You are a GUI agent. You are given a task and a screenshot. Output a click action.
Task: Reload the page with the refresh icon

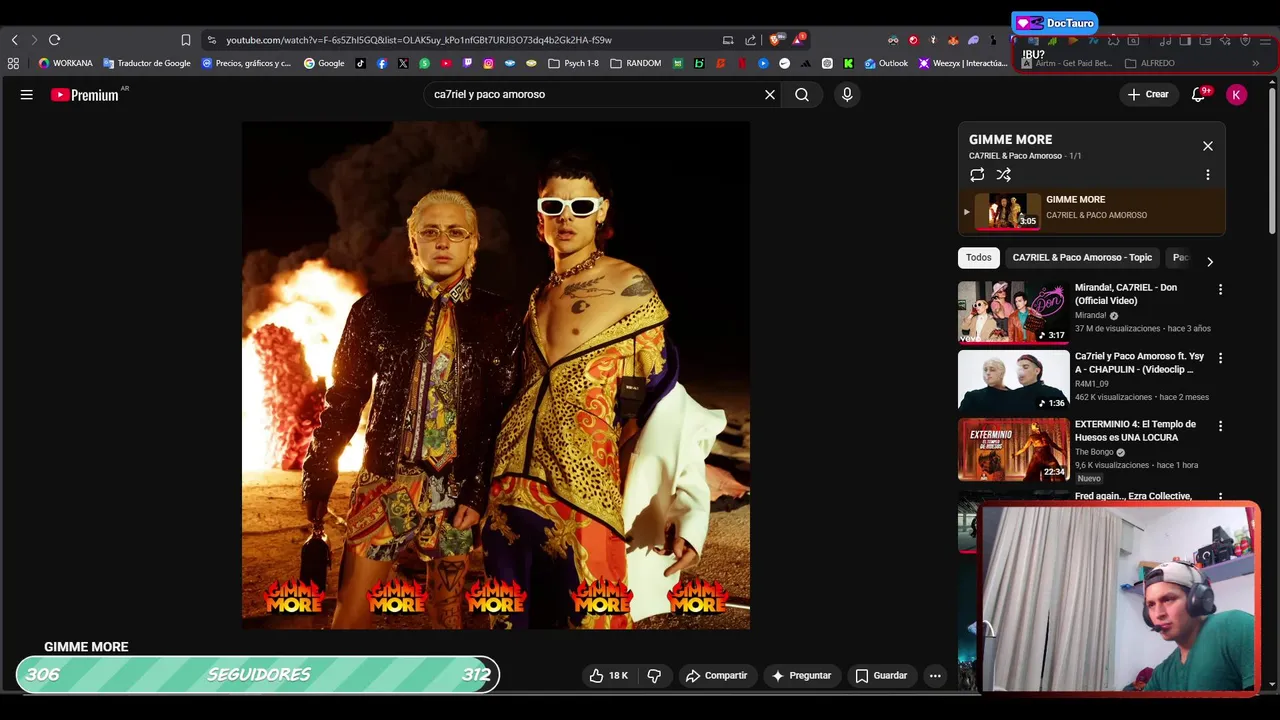(x=55, y=40)
